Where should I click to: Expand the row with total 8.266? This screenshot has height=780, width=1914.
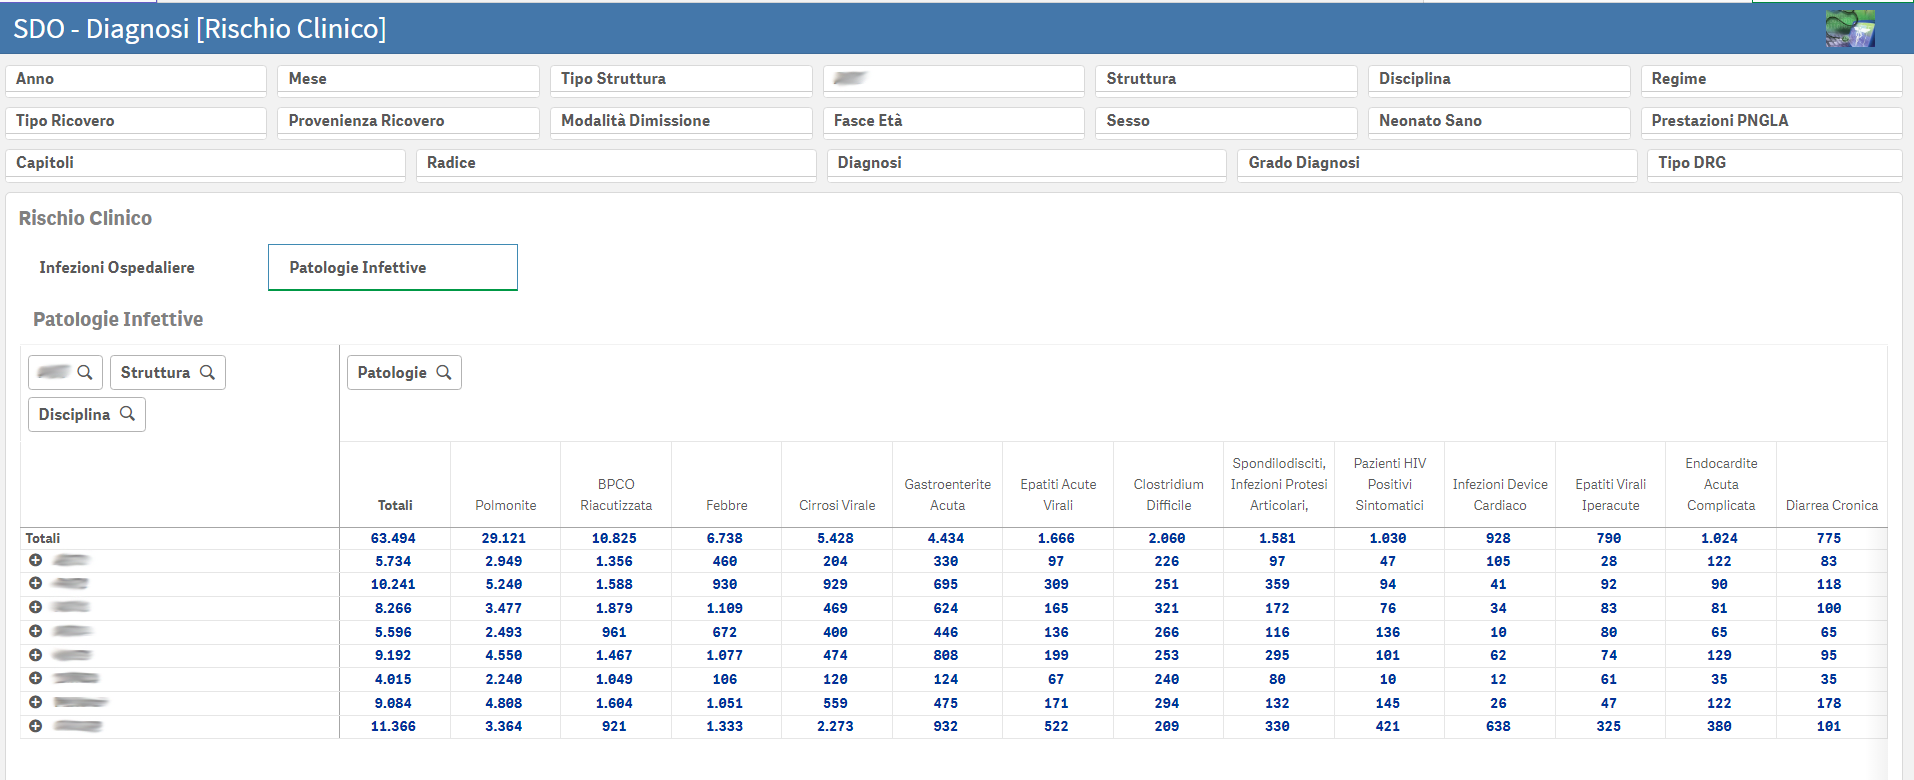tap(35, 607)
